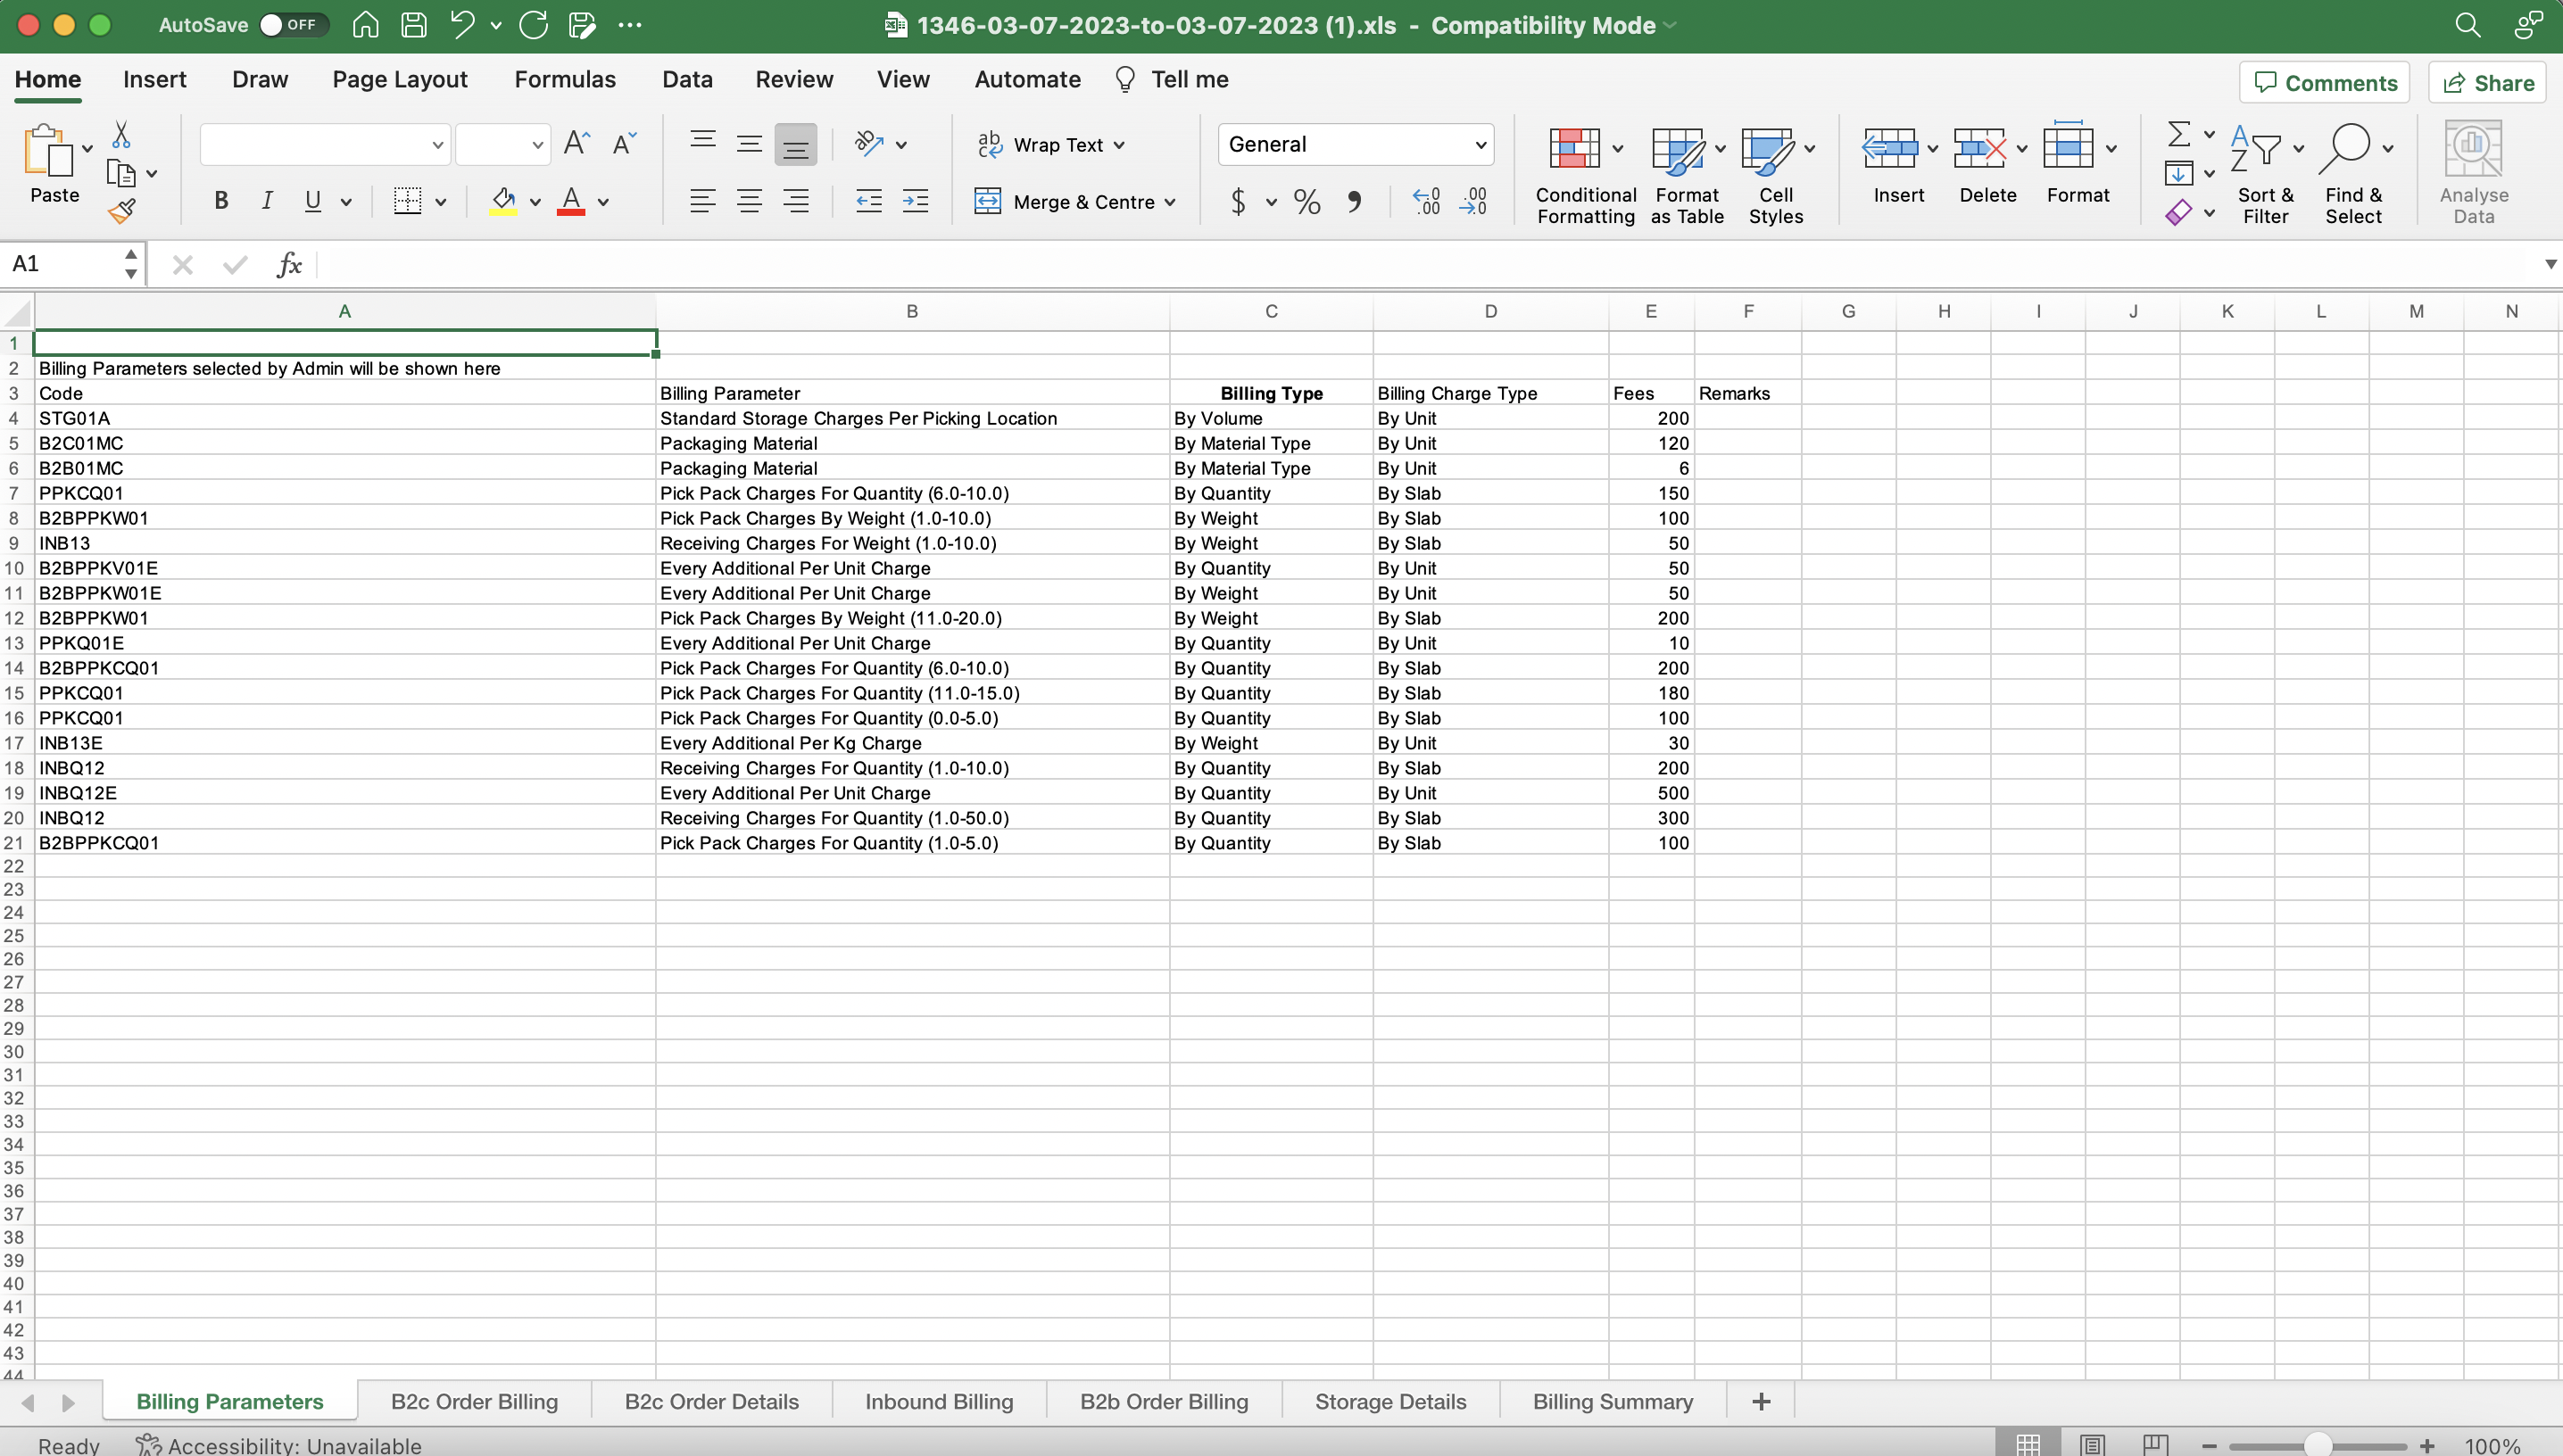Align text left in the cell
Viewport: 2563px width, 1456px height.
(703, 201)
